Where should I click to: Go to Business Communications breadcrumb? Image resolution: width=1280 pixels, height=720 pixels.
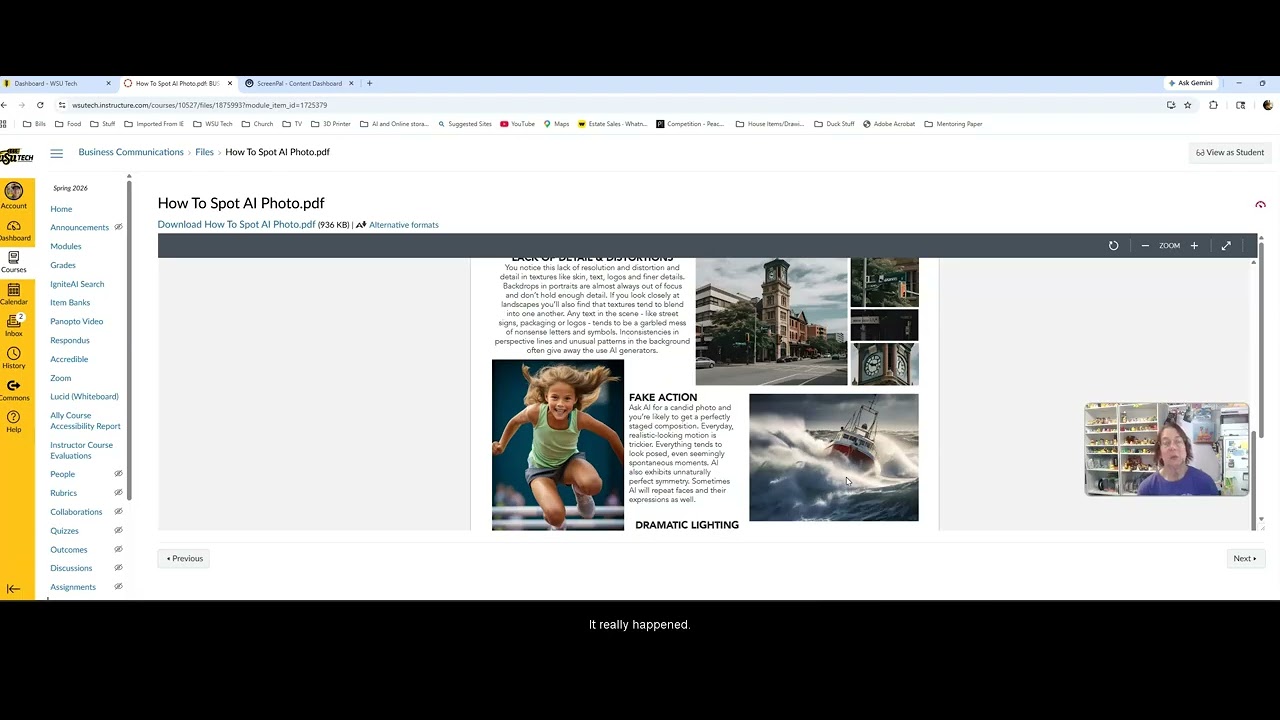coord(131,152)
